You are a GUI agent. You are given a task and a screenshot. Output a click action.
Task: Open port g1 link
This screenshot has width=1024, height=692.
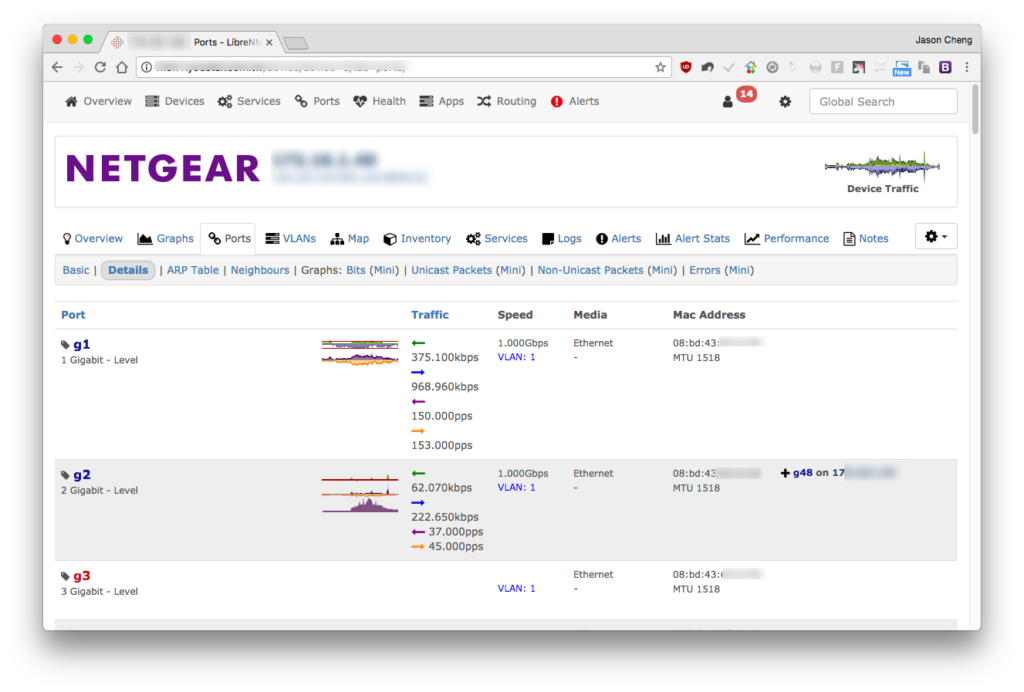tap(82, 344)
